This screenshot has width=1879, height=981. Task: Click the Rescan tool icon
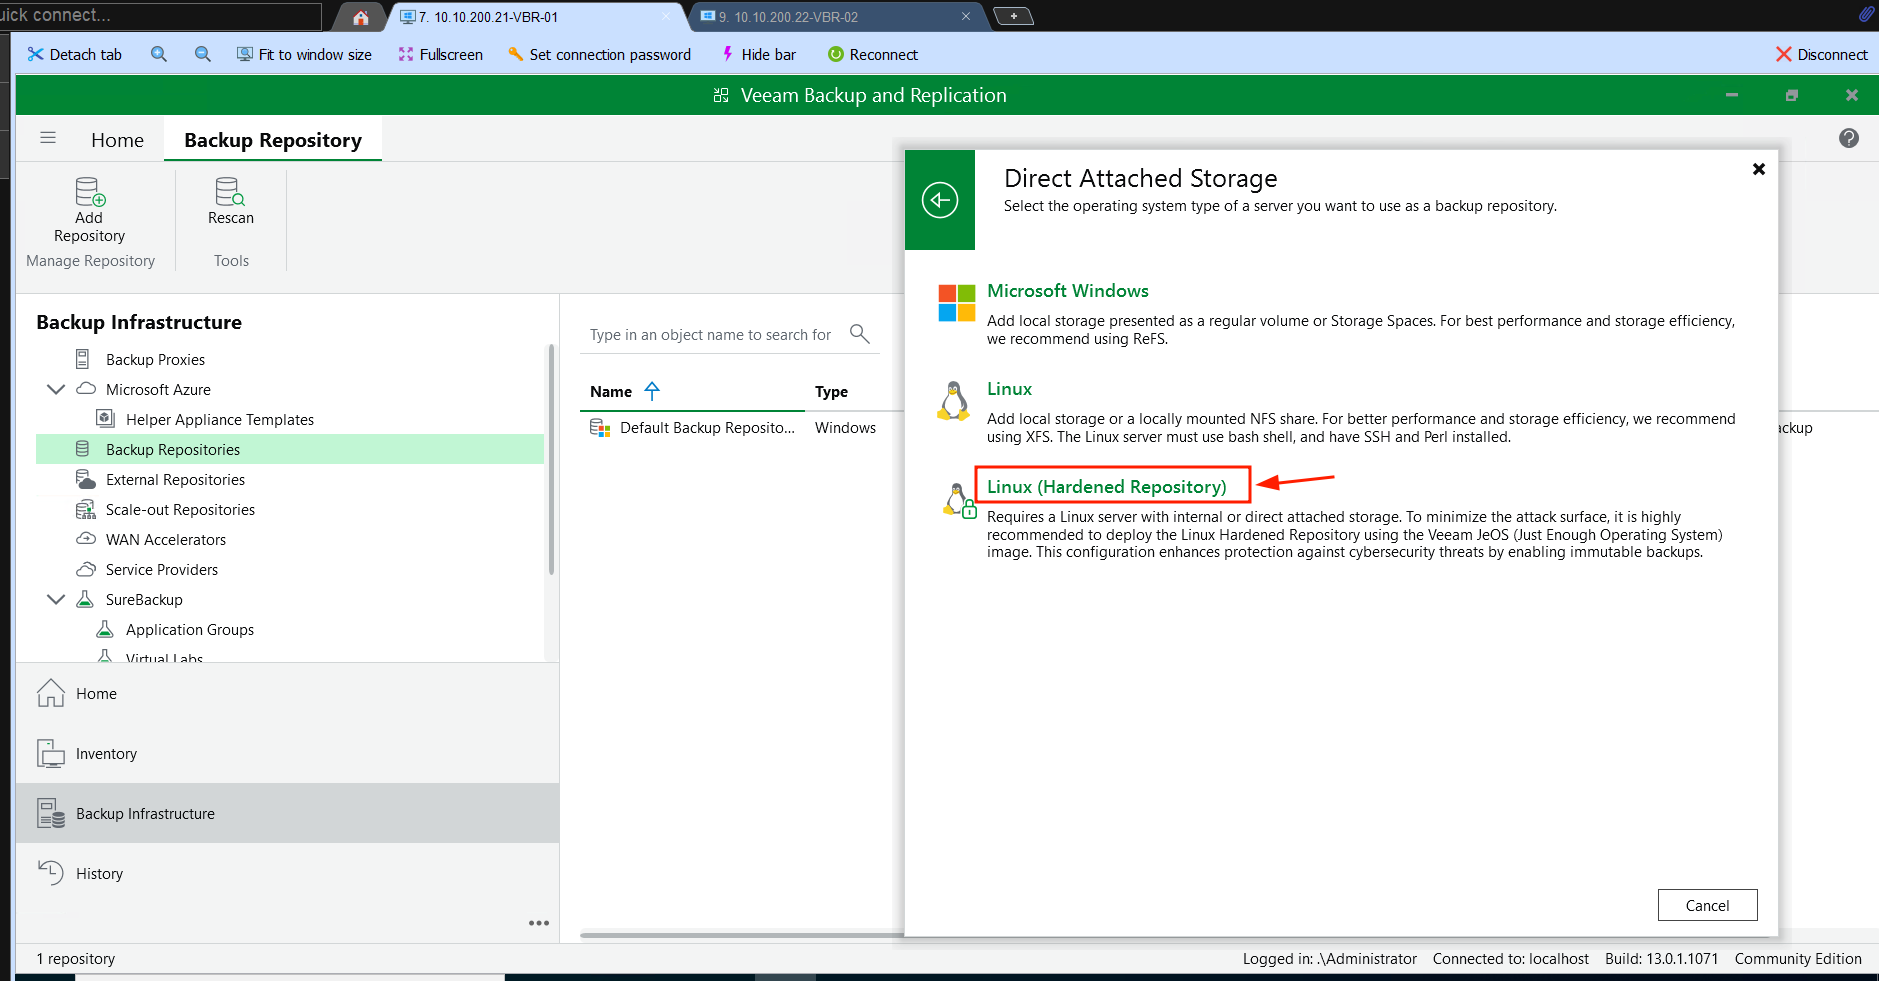[x=231, y=191]
